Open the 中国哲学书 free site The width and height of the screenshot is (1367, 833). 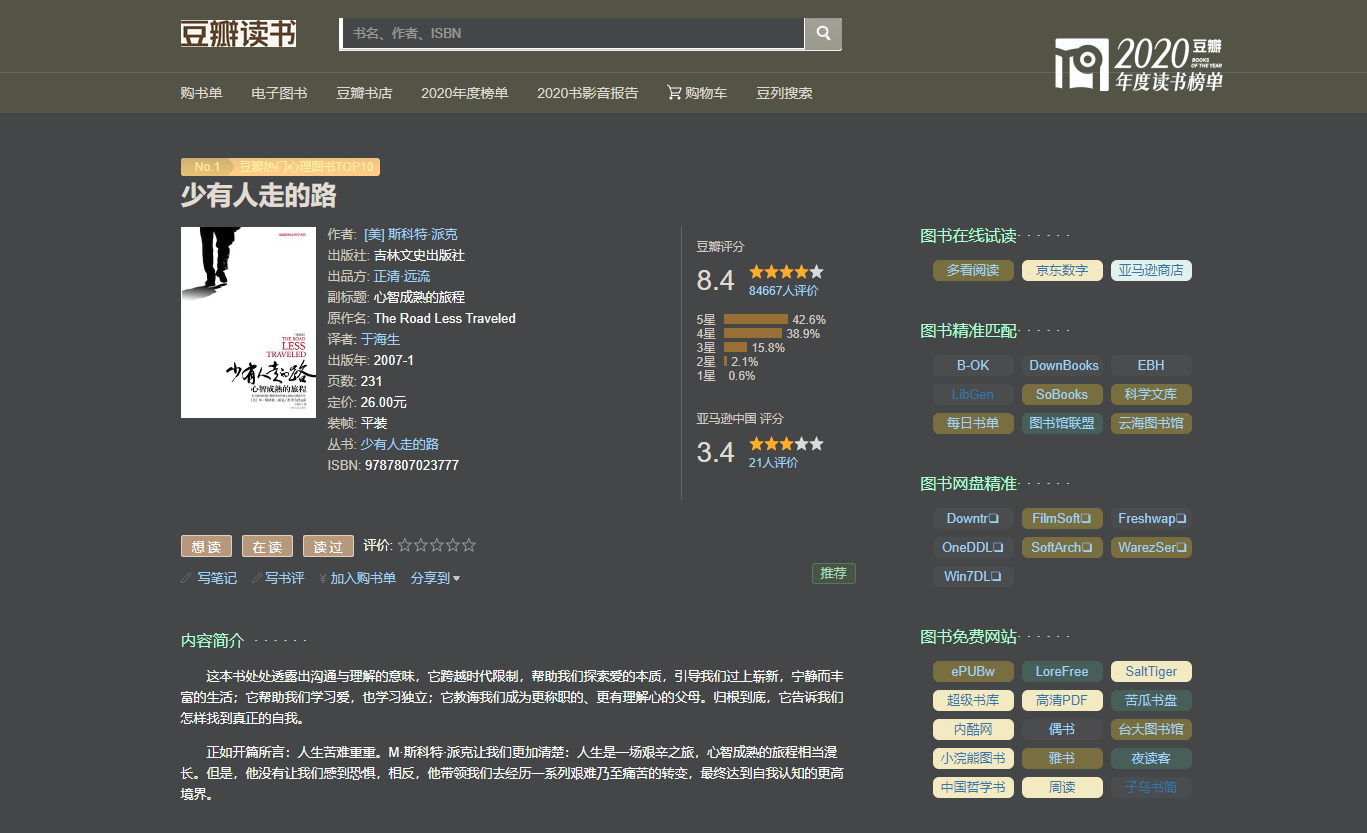click(973, 787)
